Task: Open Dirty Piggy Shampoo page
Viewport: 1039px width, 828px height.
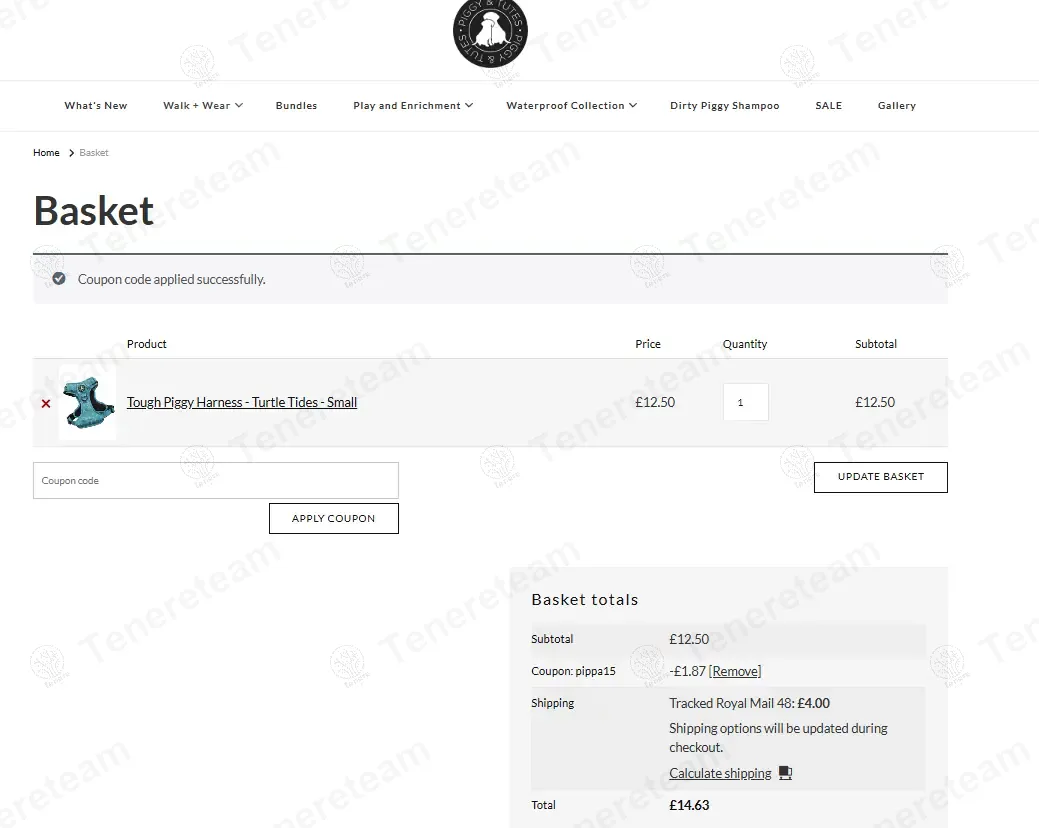Action: (724, 105)
